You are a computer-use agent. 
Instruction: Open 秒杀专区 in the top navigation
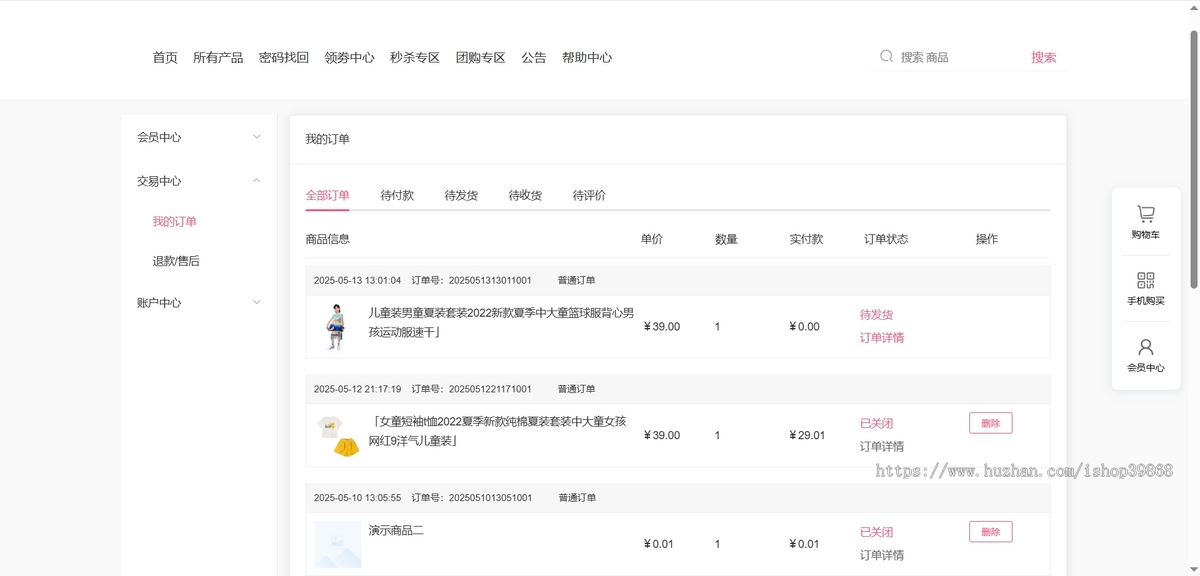click(x=415, y=58)
